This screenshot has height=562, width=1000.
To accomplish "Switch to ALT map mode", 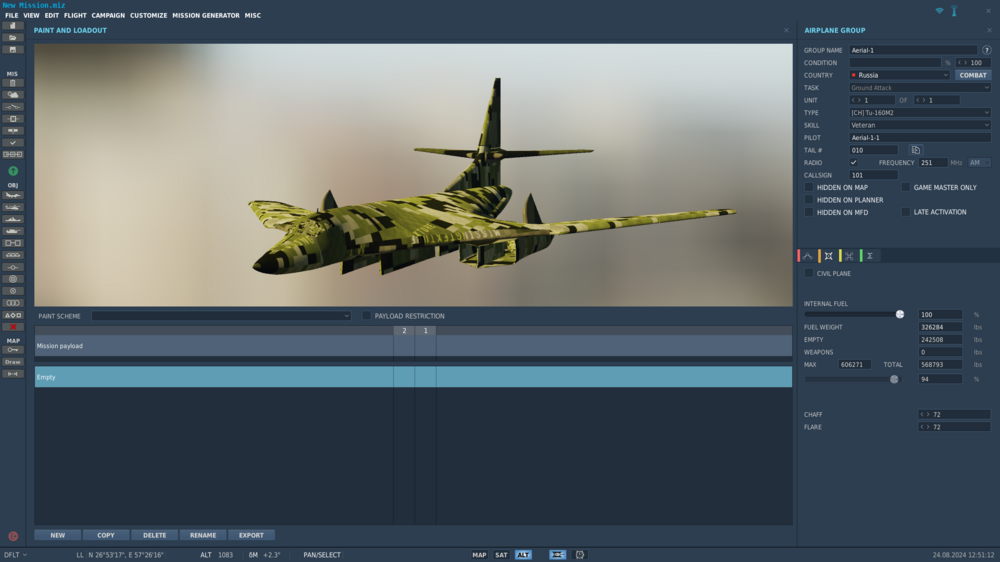I will click(523, 555).
